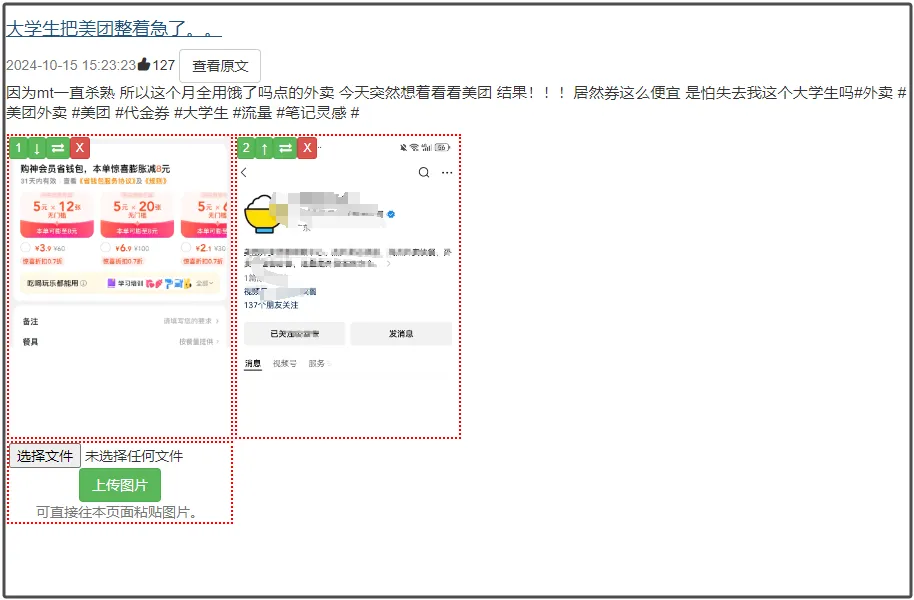Click the green number 1 badge on first image
Screen dimensions: 914x600
pyautogui.click(x=19, y=148)
